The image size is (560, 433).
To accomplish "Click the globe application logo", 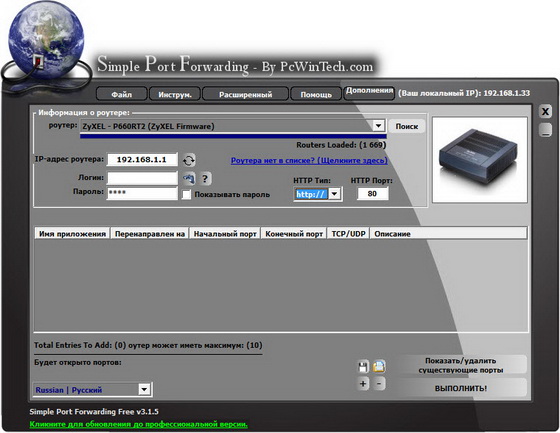I will point(46,39).
